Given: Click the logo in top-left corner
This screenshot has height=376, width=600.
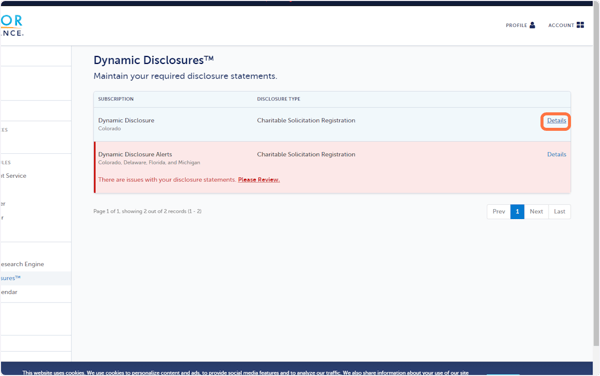Looking at the screenshot, I should point(12,25).
